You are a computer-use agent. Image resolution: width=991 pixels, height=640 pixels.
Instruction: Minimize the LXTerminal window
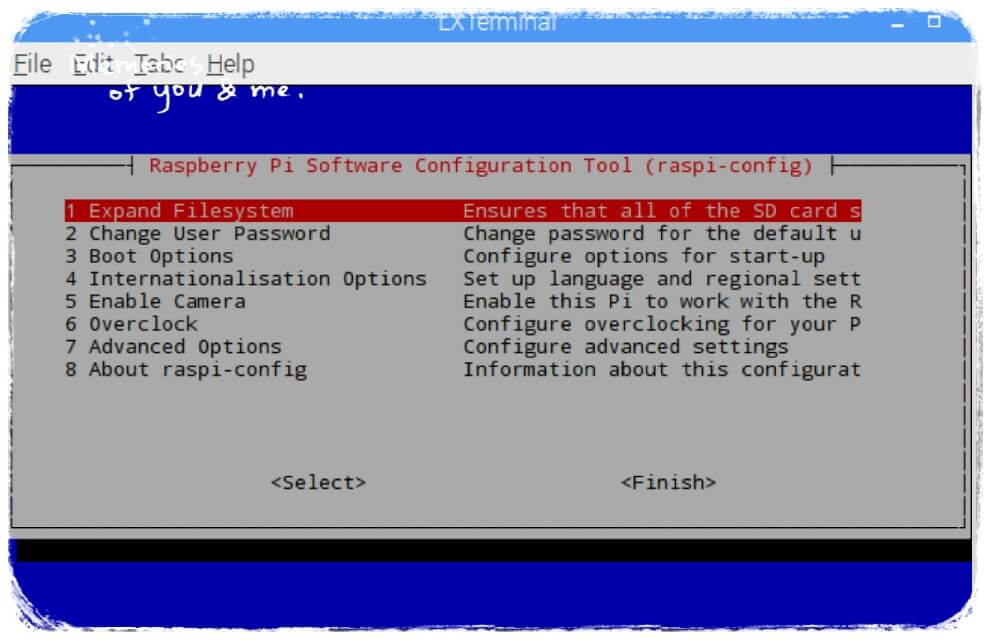click(897, 24)
